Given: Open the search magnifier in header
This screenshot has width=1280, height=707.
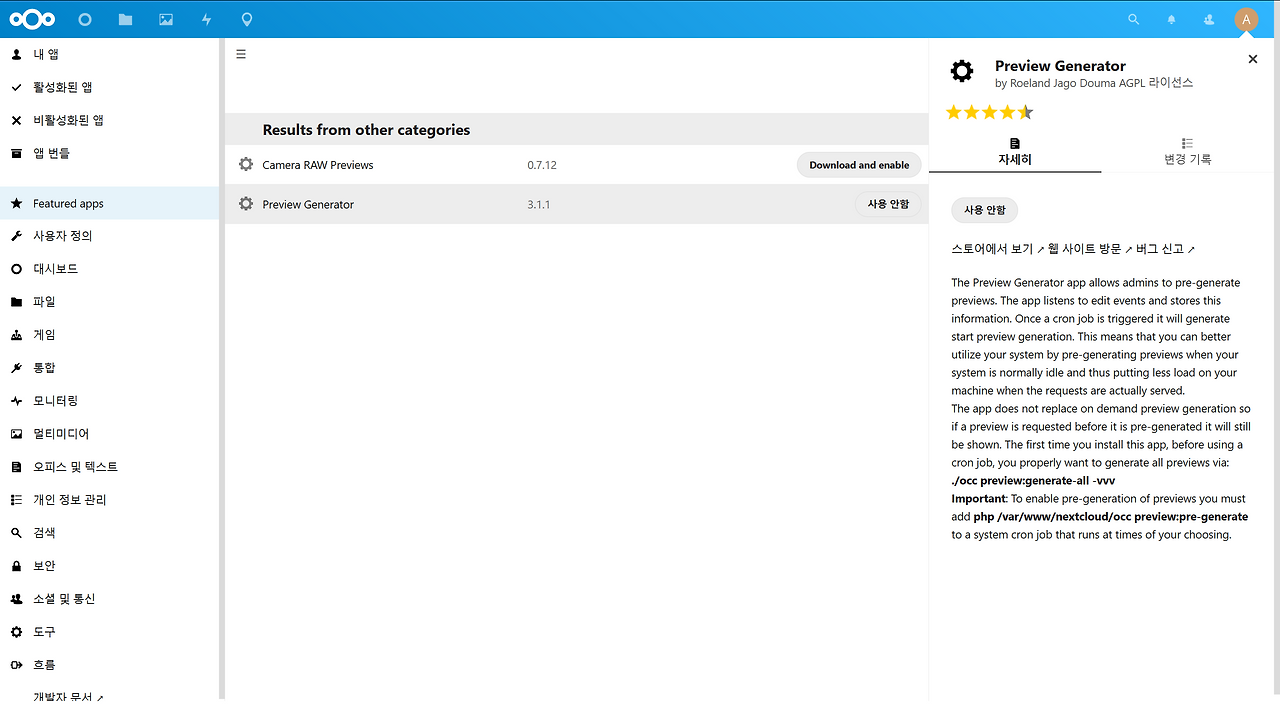Looking at the screenshot, I should coord(1133,19).
